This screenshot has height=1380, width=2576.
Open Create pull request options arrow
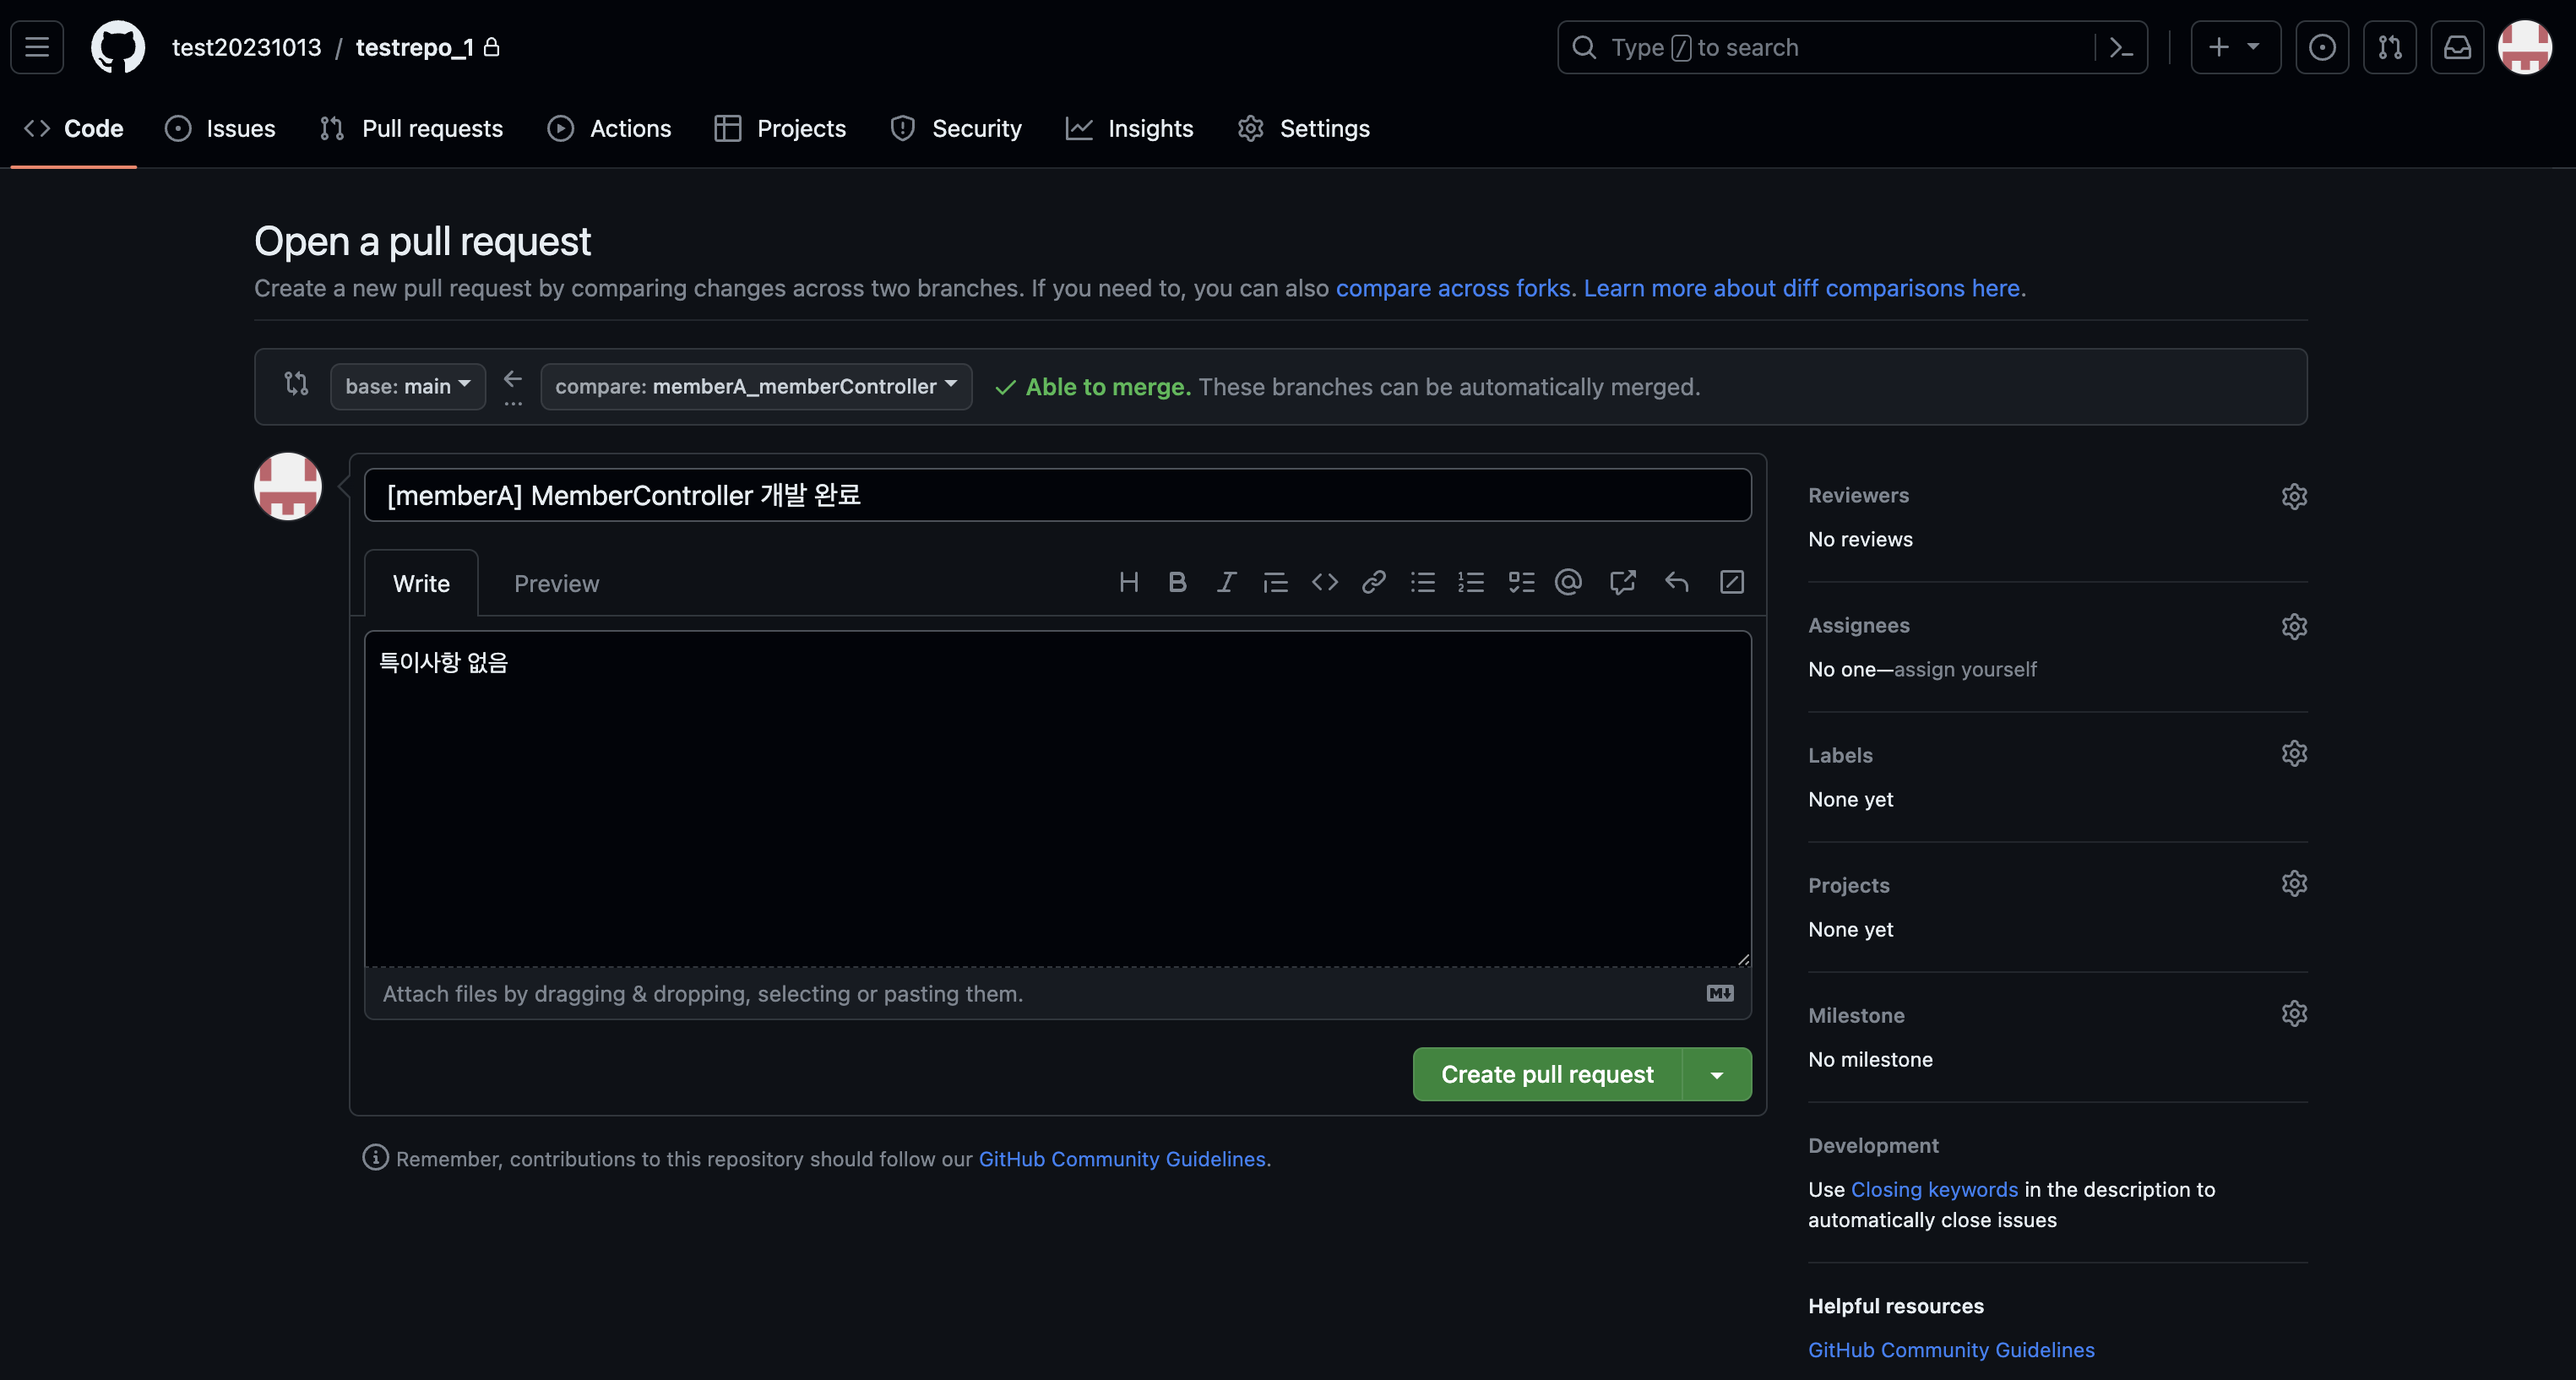[x=1717, y=1075]
